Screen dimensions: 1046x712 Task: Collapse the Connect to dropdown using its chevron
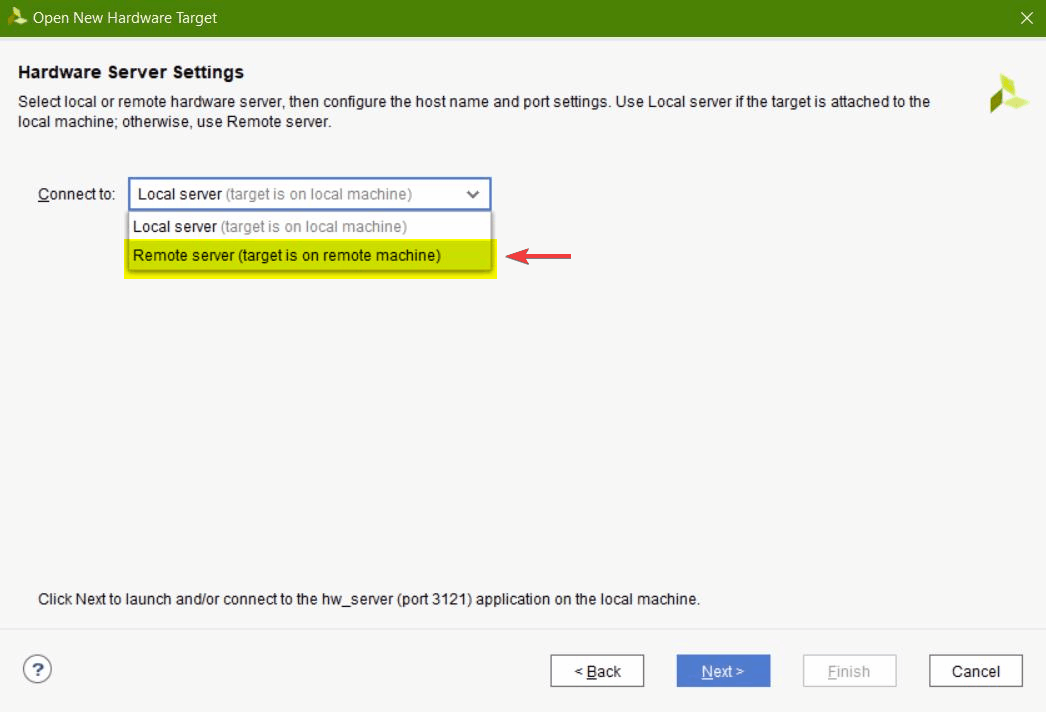point(473,195)
